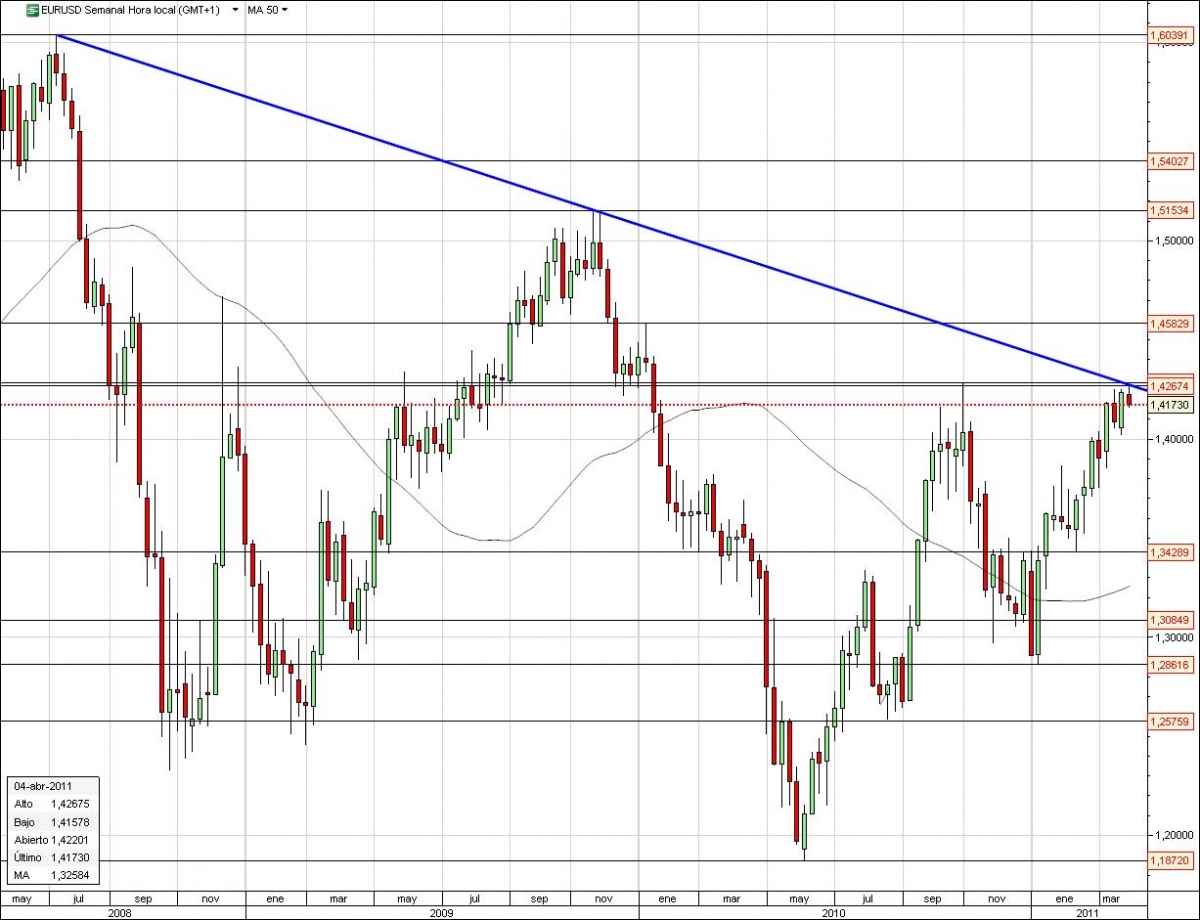Click the 04-abr-2011 info tooltip box
Screen dimensions: 1200x920
(x=52, y=830)
